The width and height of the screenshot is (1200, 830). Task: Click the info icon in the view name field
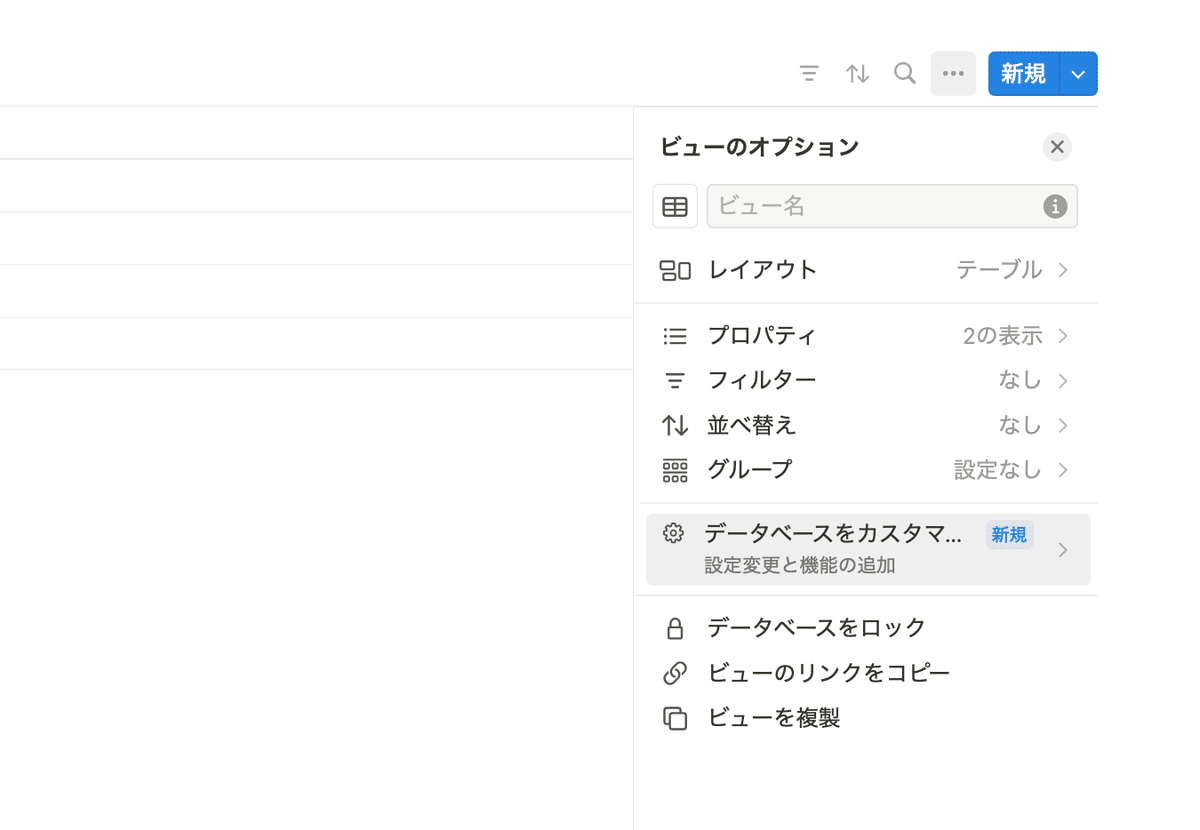click(x=1055, y=206)
